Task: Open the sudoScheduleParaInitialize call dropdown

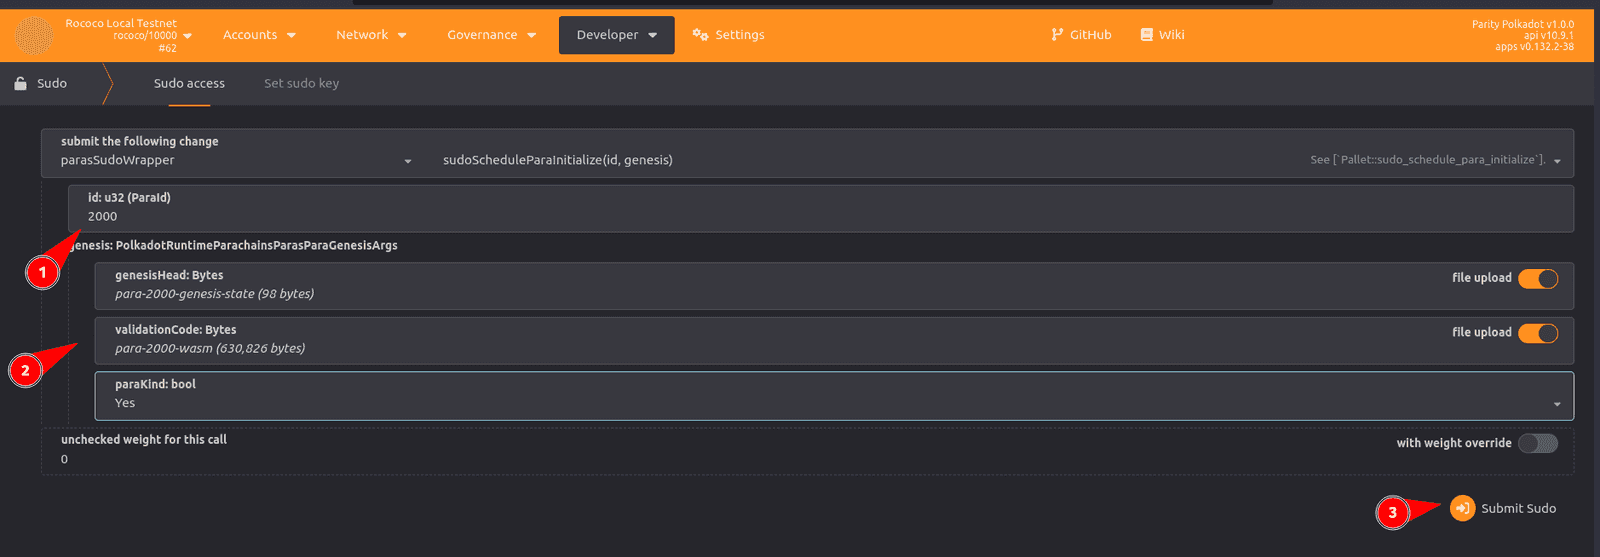Action: [x=1003, y=160]
